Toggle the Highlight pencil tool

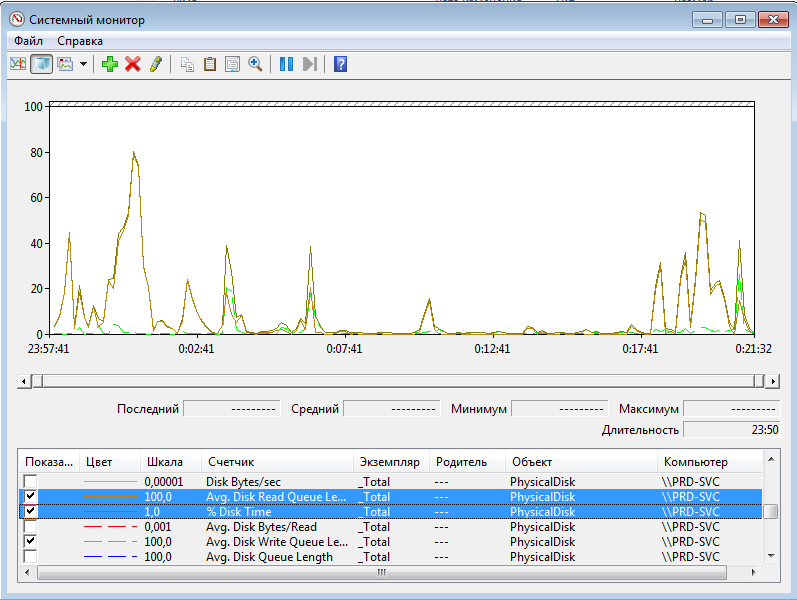click(x=155, y=64)
